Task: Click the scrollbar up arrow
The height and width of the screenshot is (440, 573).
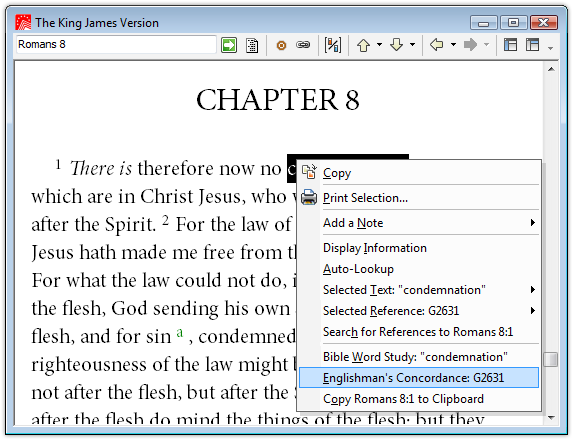Action: [x=551, y=69]
